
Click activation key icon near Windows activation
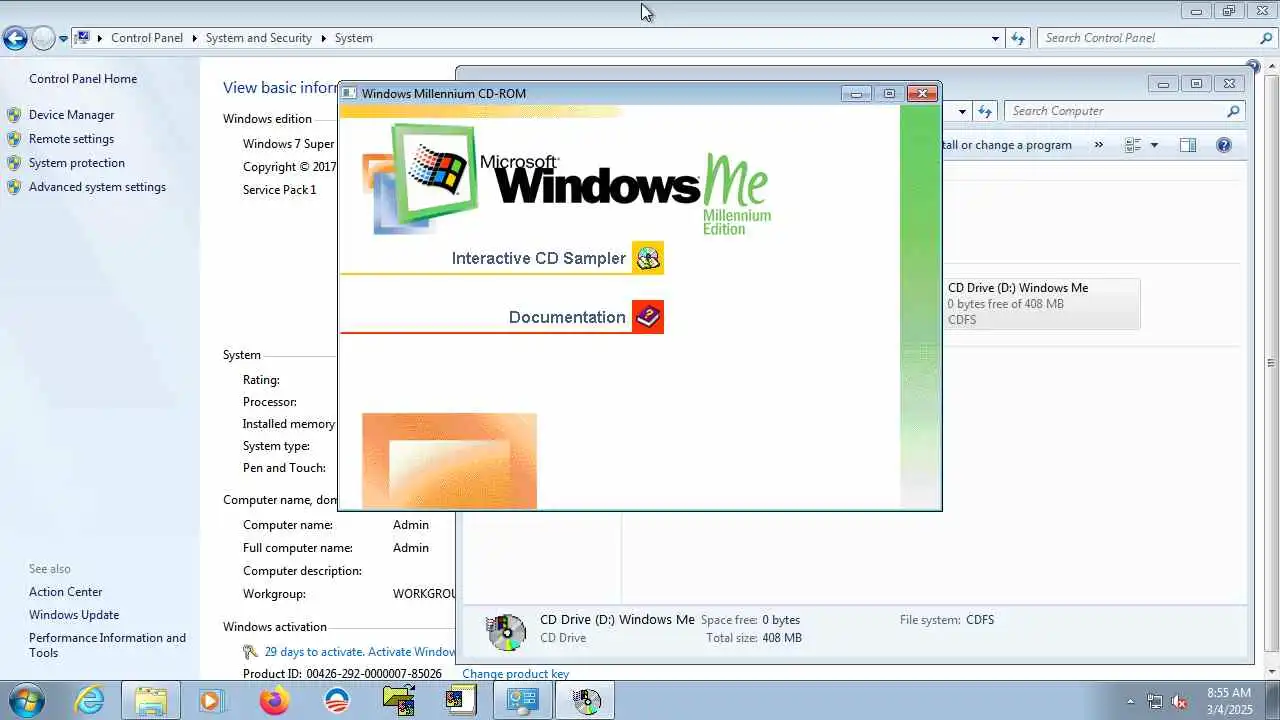250,652
